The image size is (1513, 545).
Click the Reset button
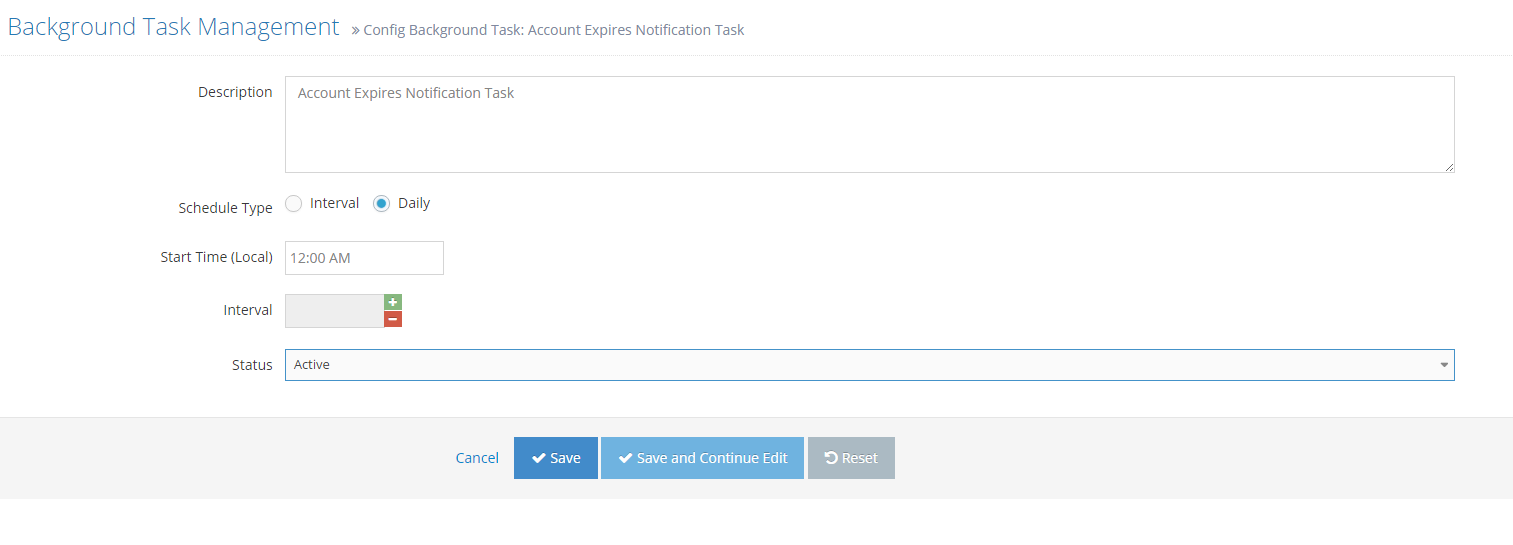tap(851, 458)
